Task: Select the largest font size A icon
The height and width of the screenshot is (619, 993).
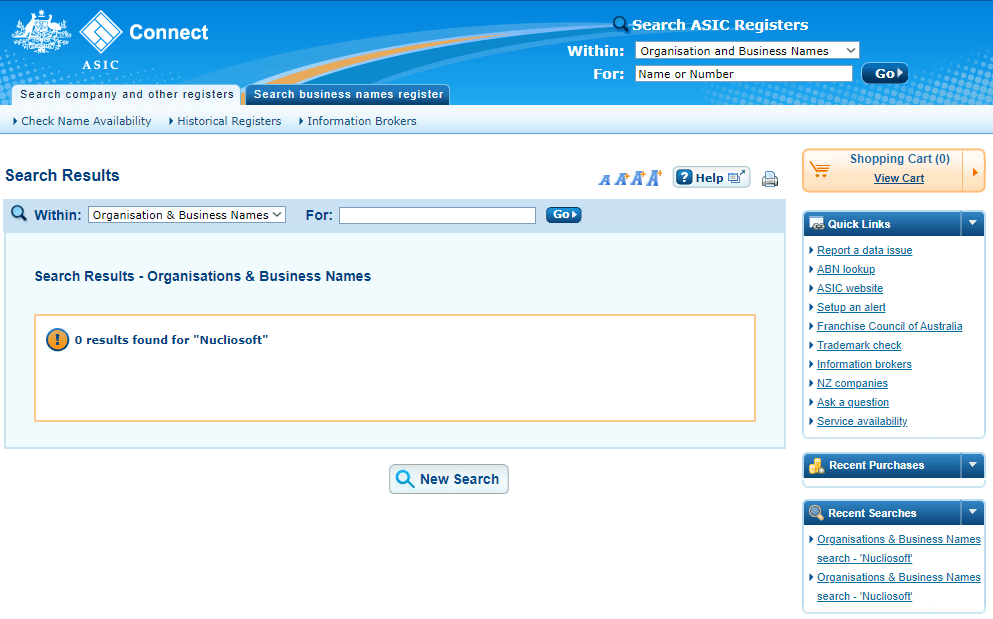Action: (654, 178)
